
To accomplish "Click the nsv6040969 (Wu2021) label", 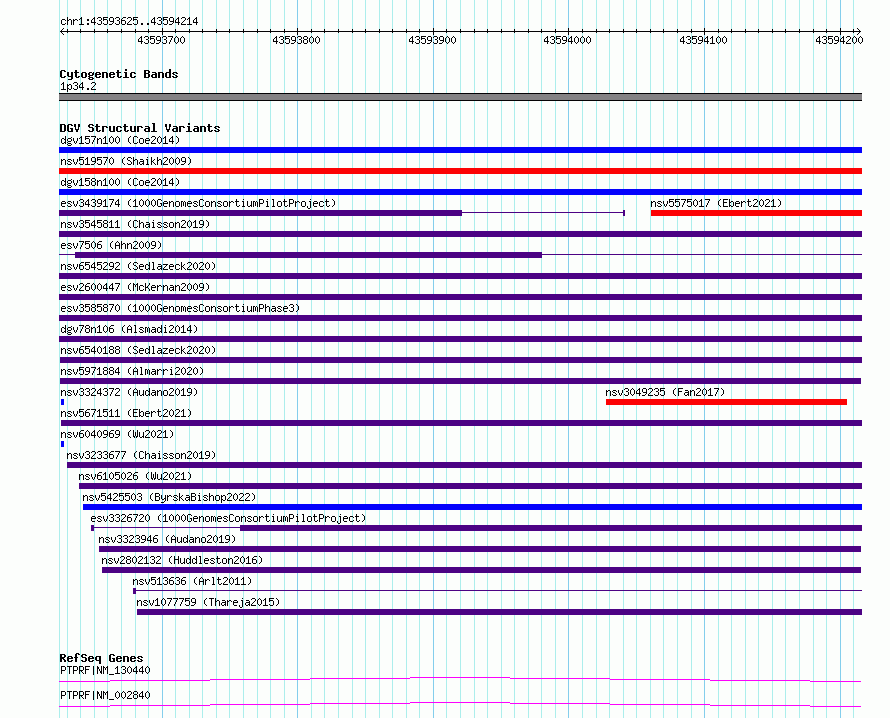I will pyautogui.click(x=117, y=434).
